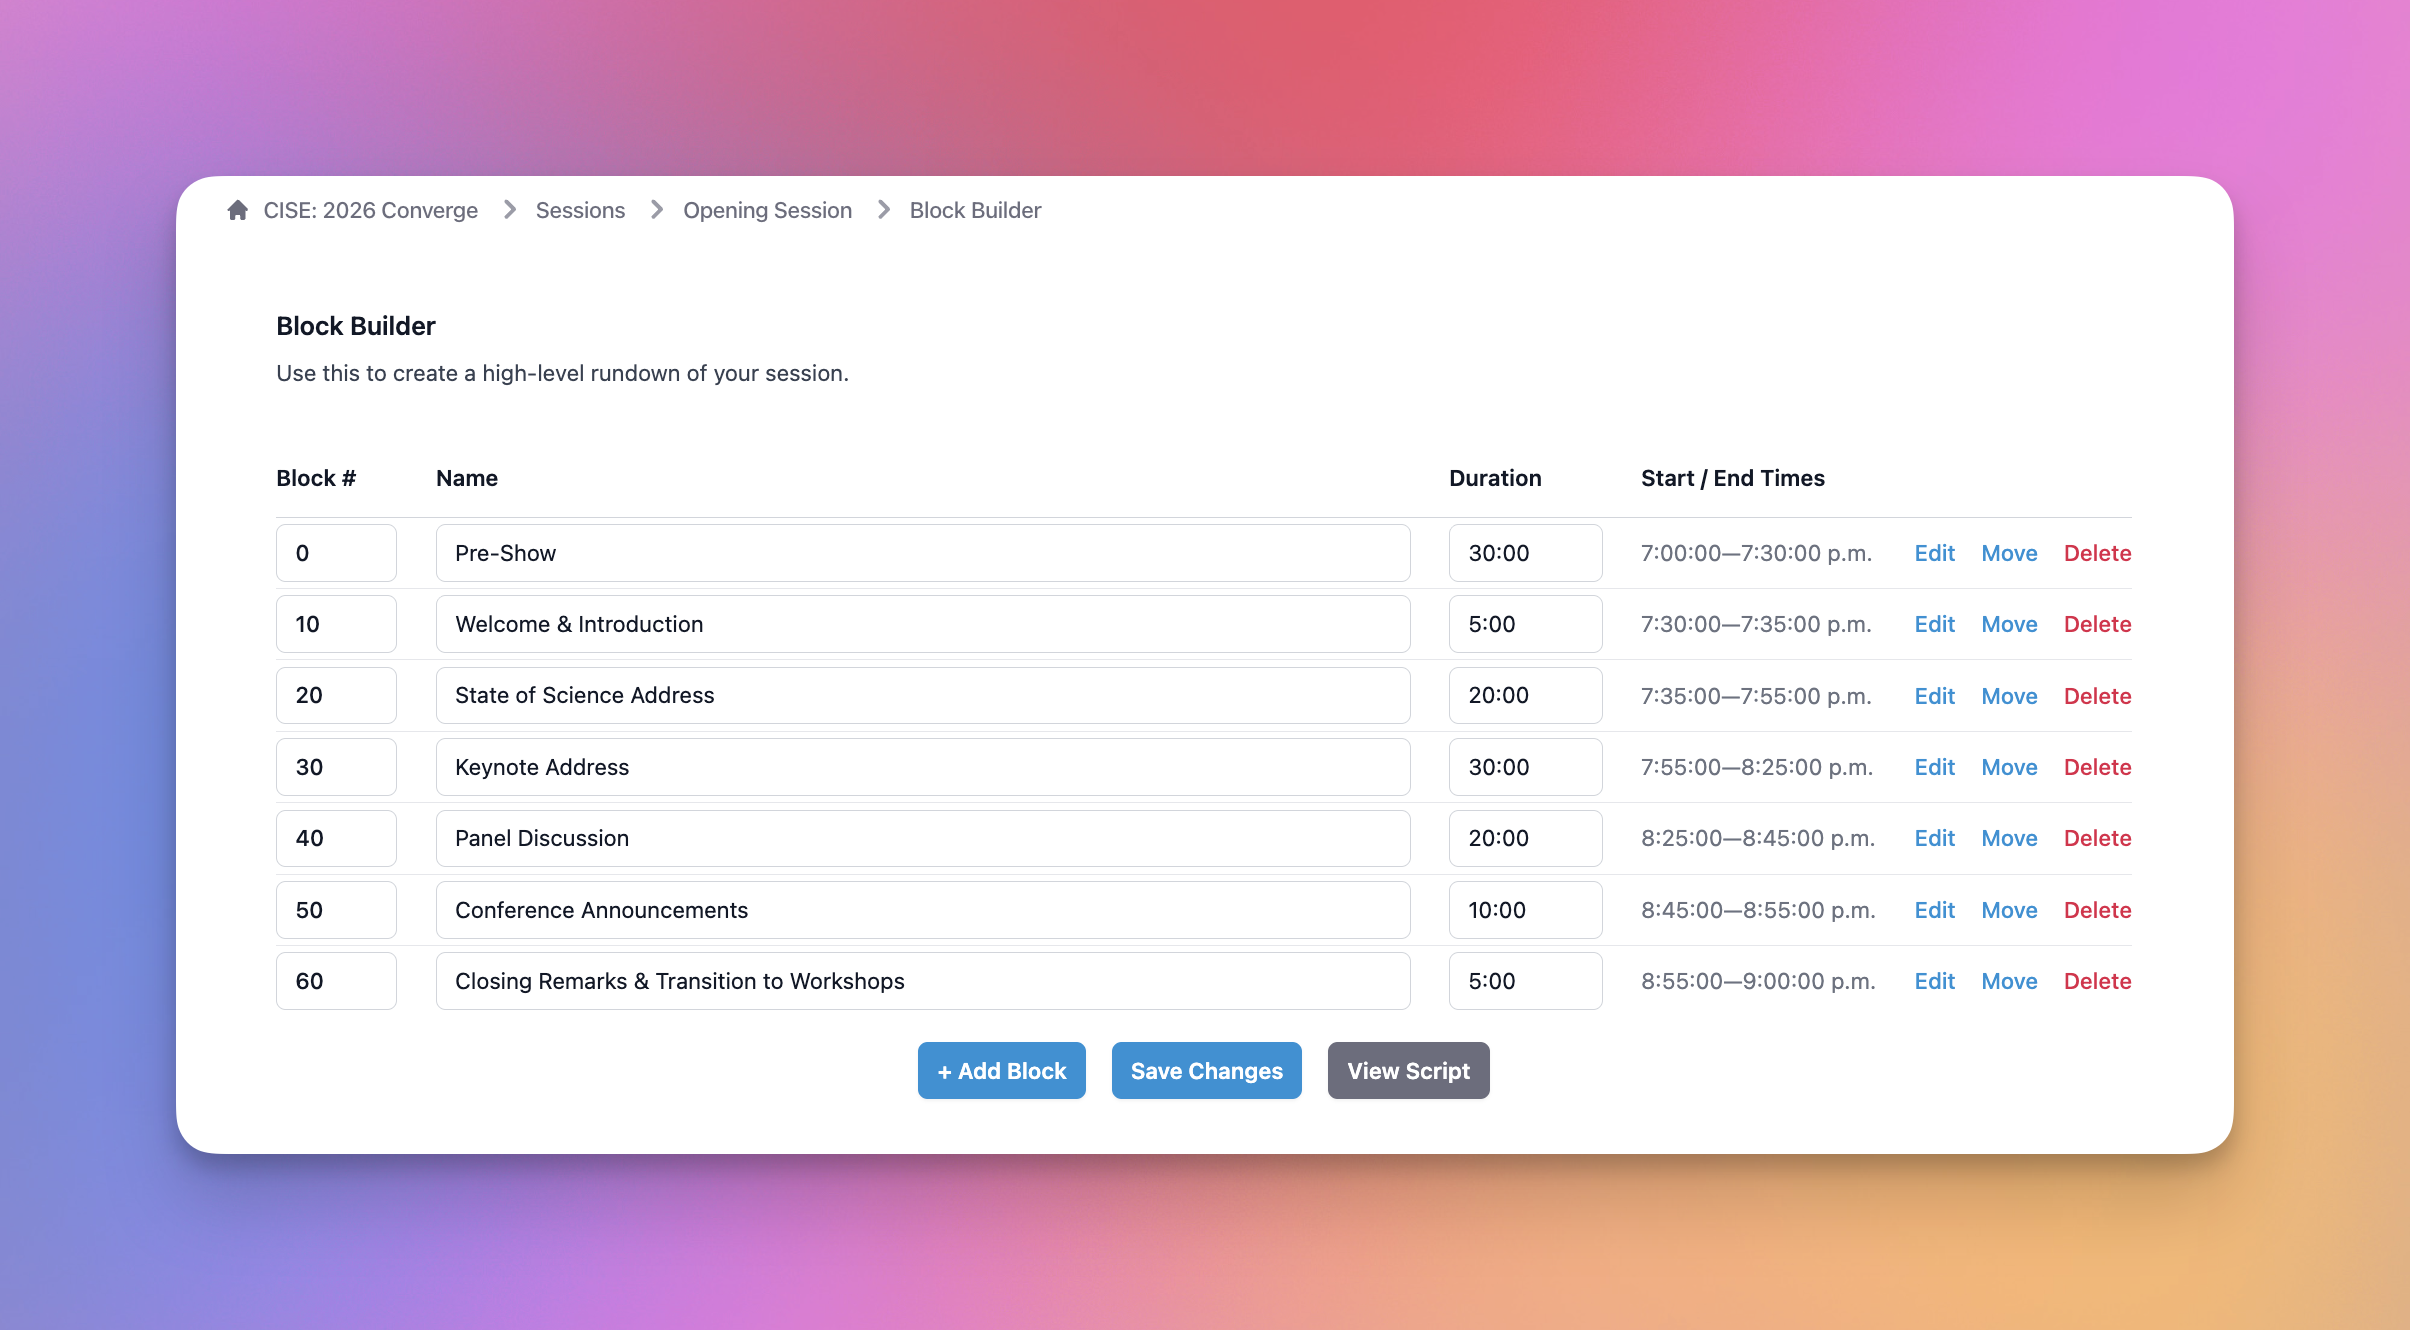The height and width of the screenshot is (1330, 2410).
Task: Select the Pre-Show duration field
Action: click(x=1524, y=553)
